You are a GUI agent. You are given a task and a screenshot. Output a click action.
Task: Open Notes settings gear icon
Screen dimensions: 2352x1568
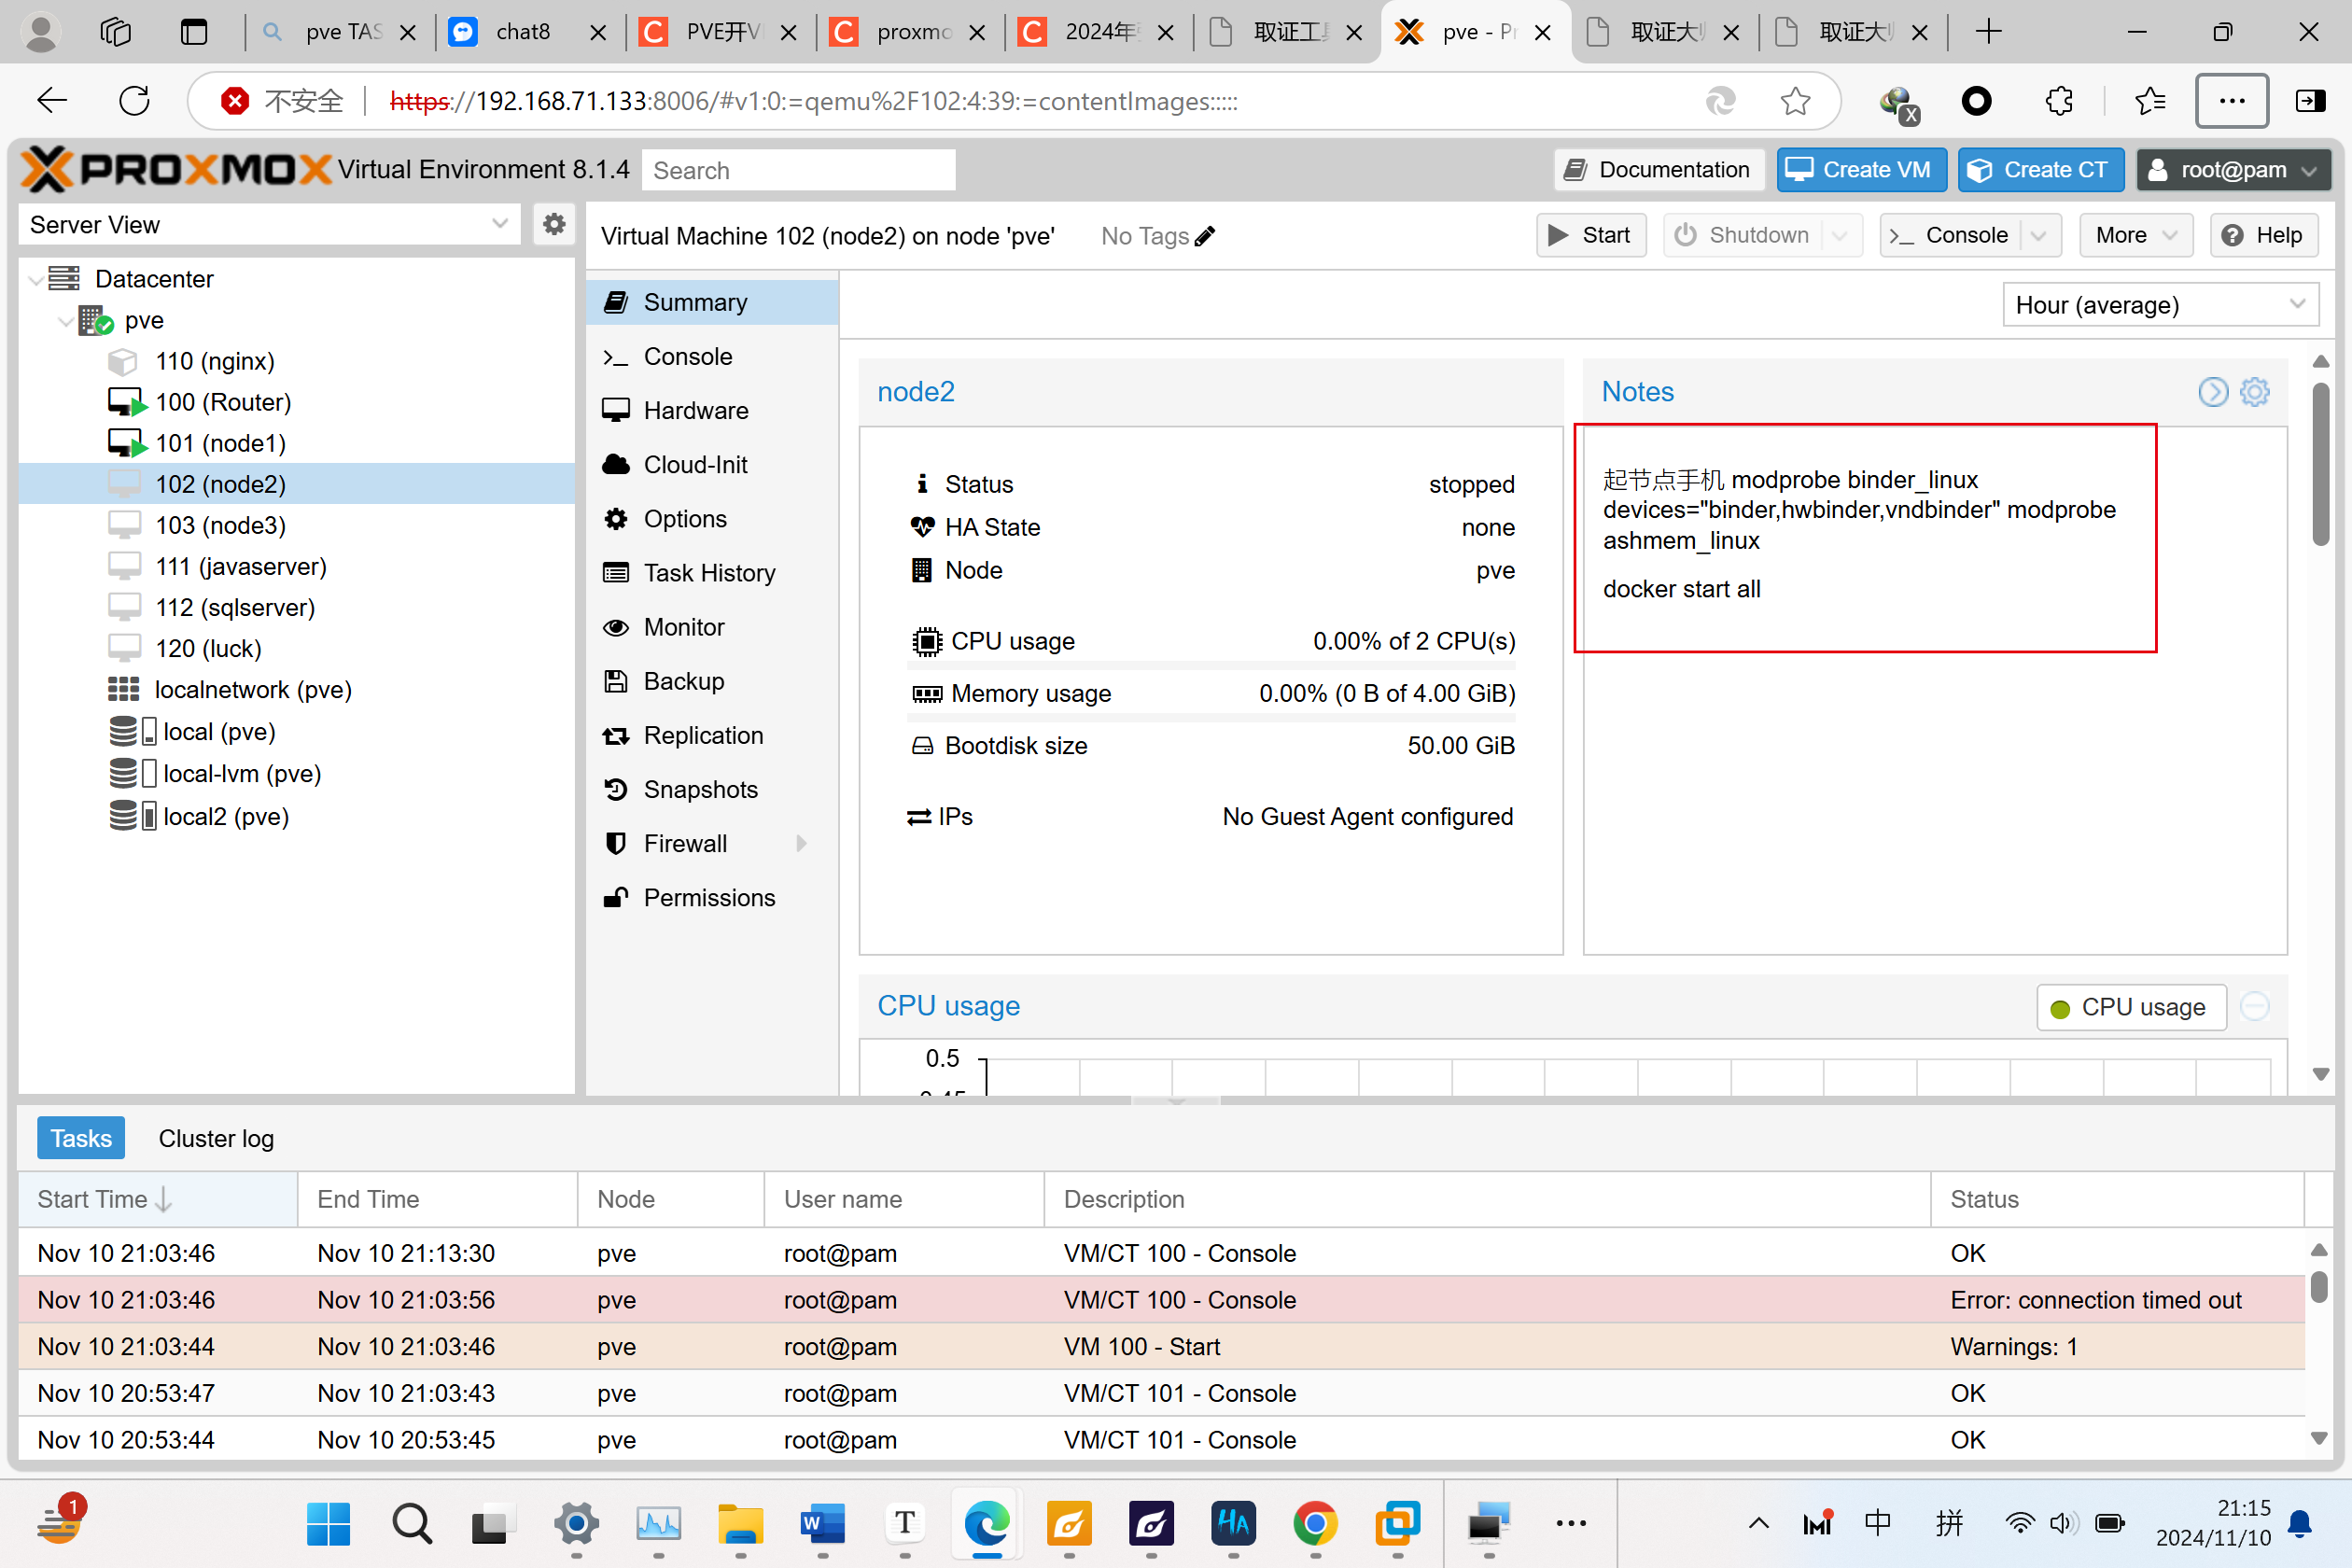2254,391
